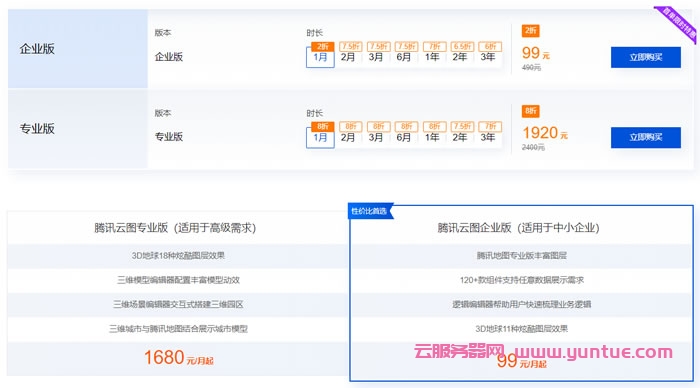Viewport: 700px width, 388px height.
Task: Click the crossed-out 2400元 original price
Action: (533, 147)
